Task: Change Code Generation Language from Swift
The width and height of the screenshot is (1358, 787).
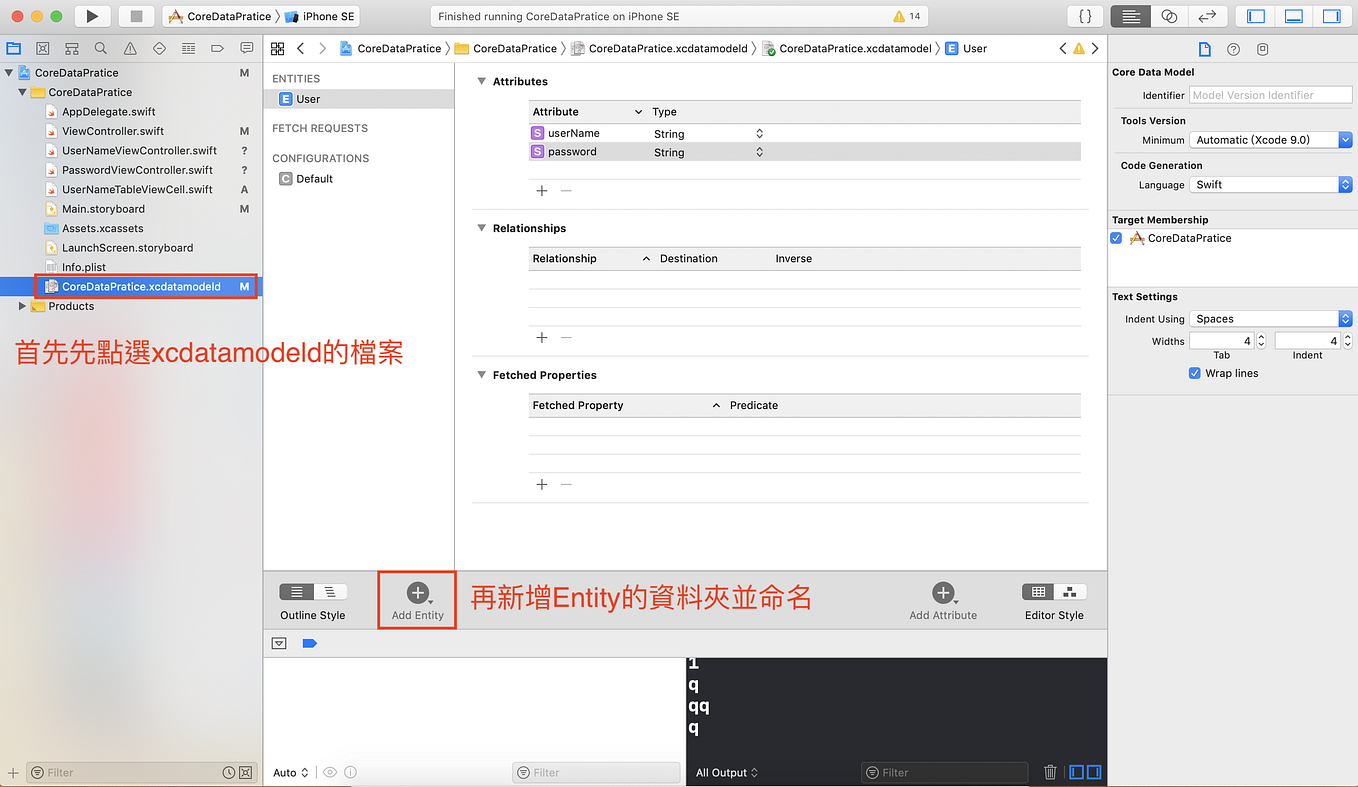Action: click(x=1345, y=184)
